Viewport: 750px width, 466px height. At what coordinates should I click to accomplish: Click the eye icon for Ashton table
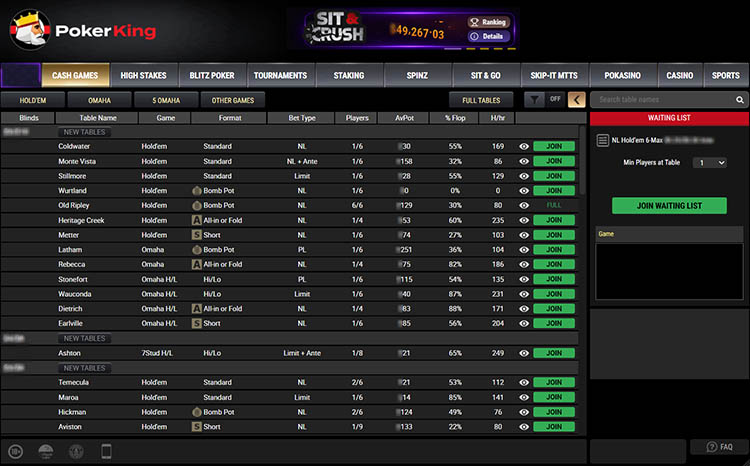click(524, 353)
